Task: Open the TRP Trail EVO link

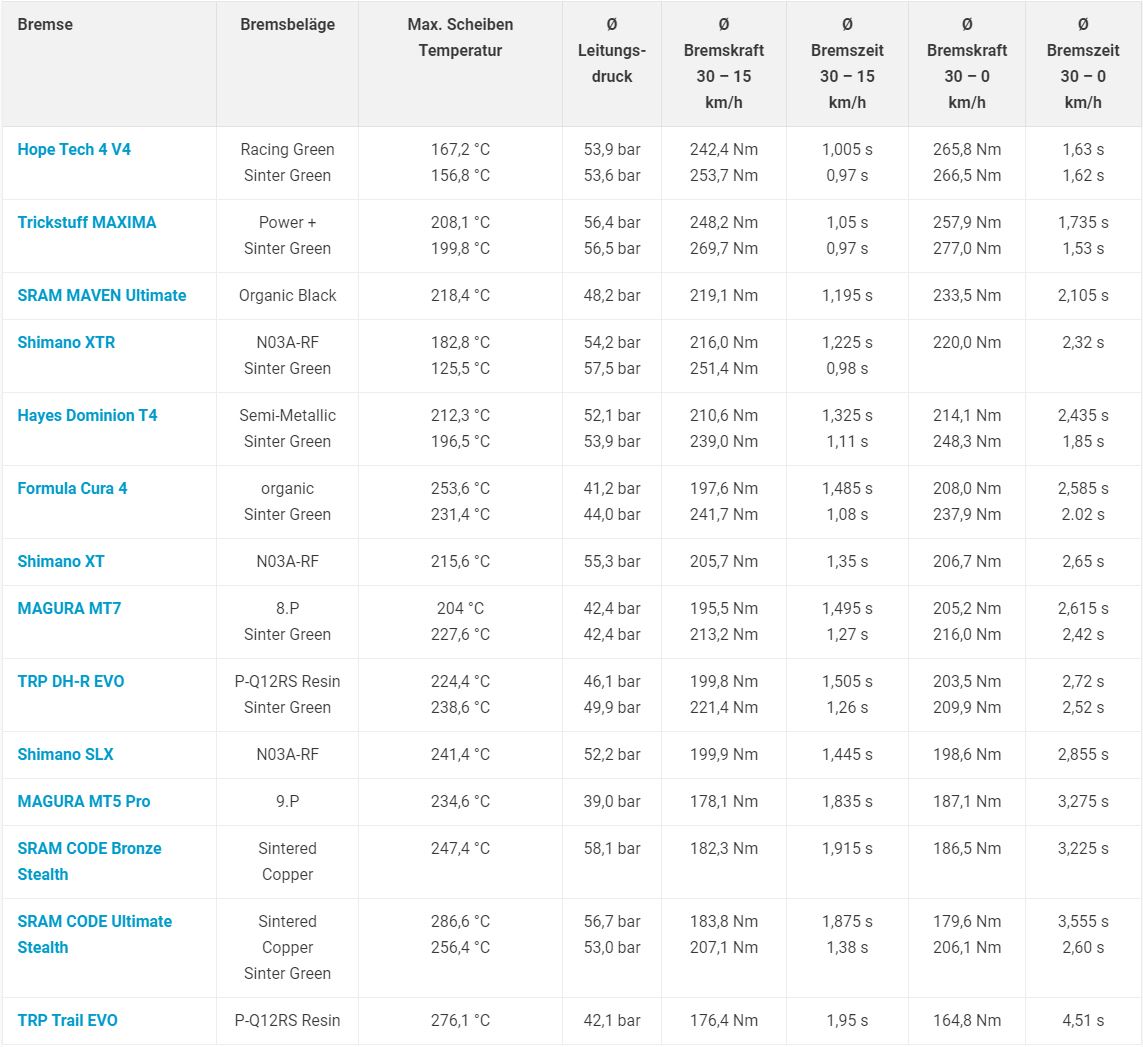Action: pos(67,1021)
